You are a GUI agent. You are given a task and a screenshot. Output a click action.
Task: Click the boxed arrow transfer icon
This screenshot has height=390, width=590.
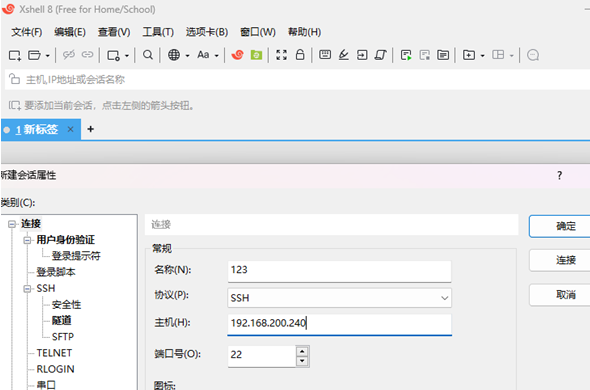coord(362,55)
